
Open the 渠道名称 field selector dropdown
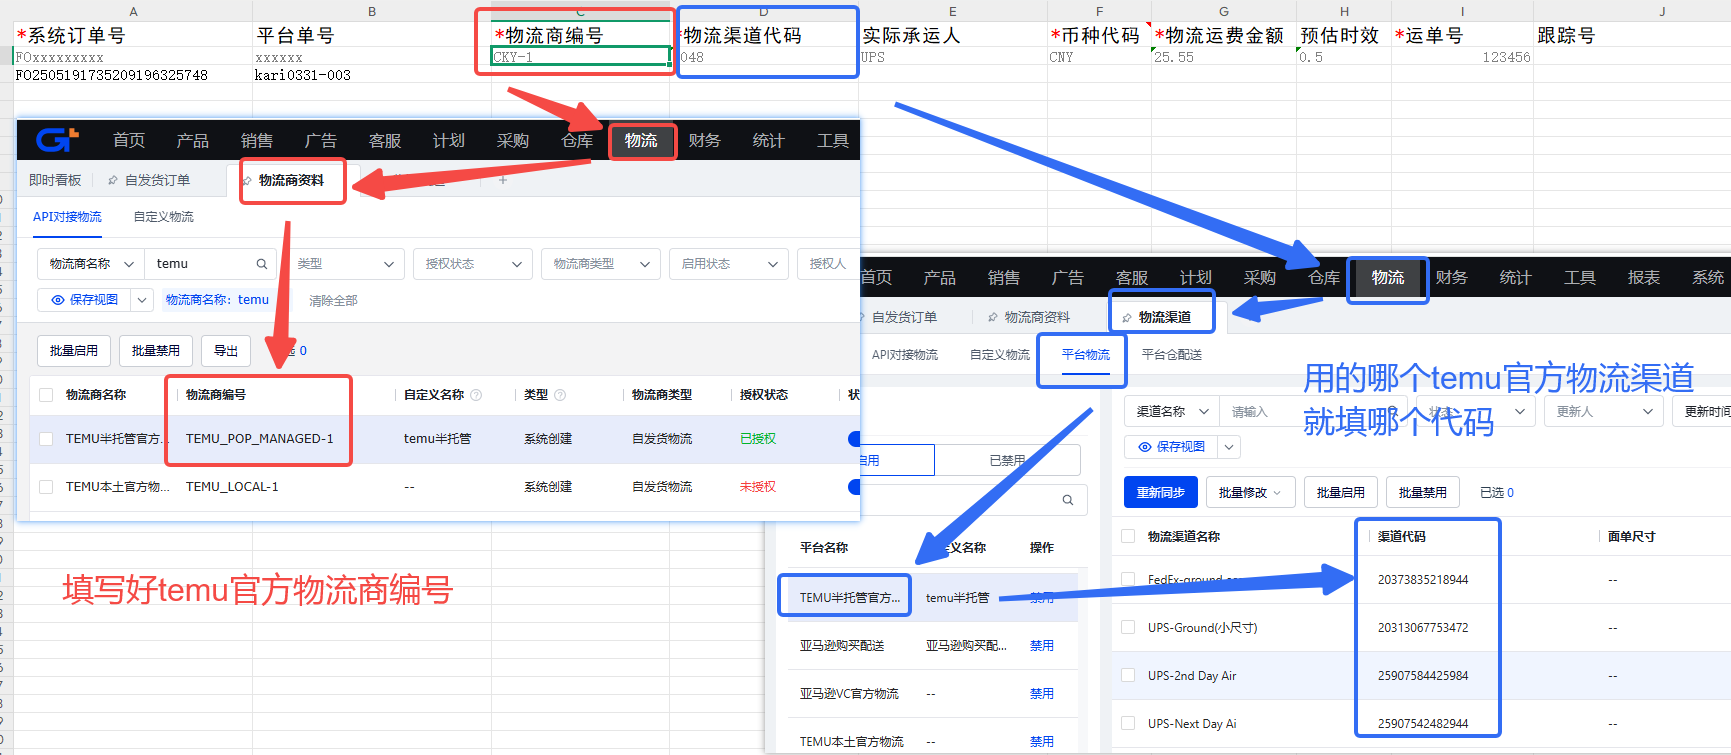(x=1171, y=412)
